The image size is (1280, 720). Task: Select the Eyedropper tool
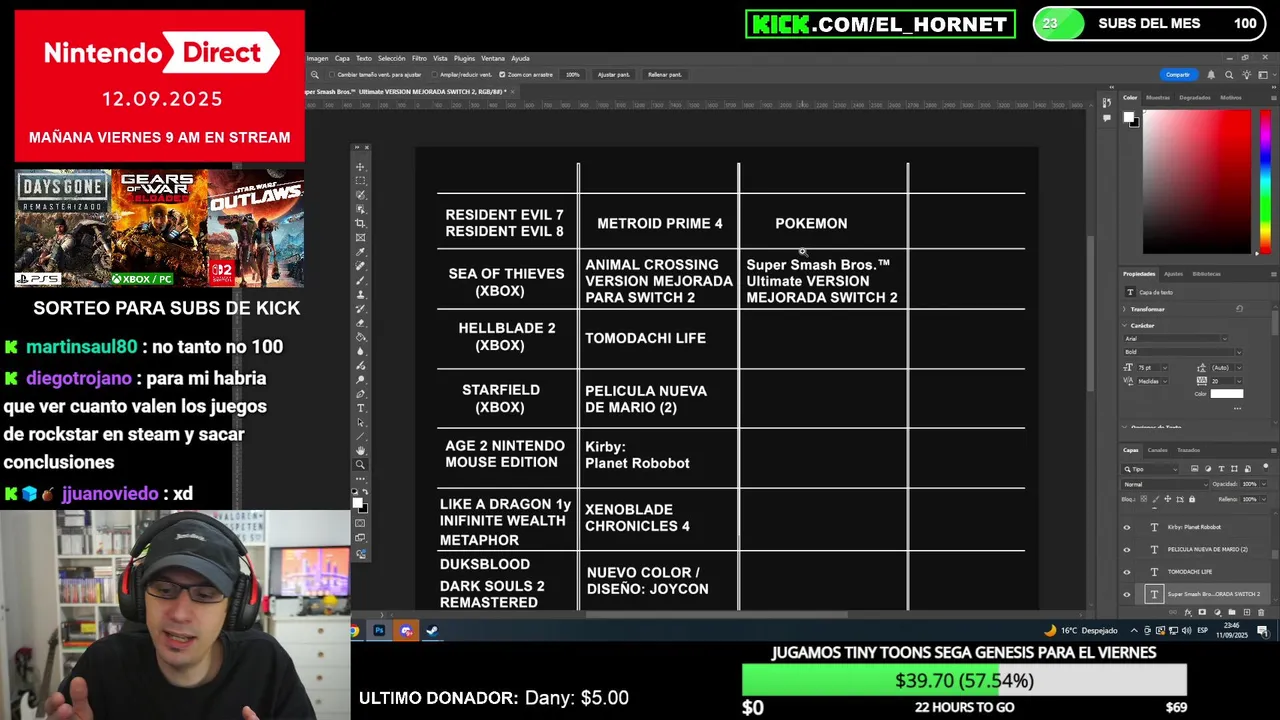click(x=360, y=251)
